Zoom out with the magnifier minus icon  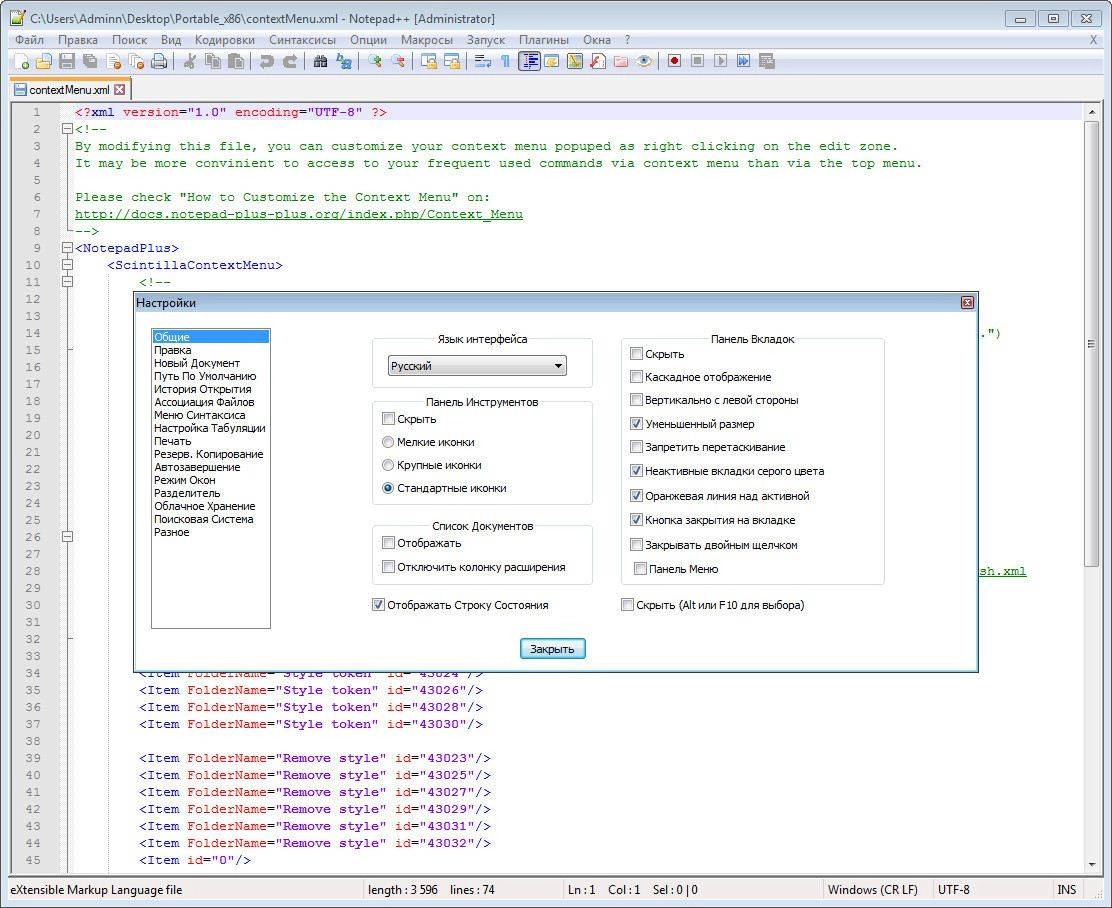click(x=398, y=62)
